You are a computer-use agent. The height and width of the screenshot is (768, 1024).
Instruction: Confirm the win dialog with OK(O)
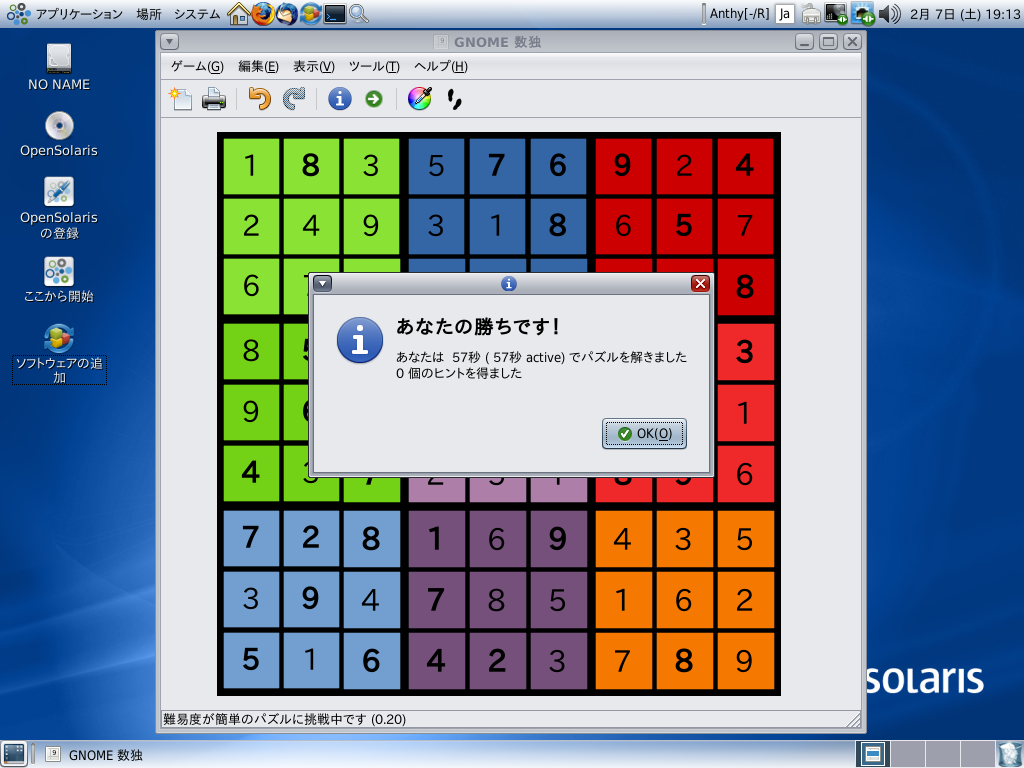[x=644, y=434]
